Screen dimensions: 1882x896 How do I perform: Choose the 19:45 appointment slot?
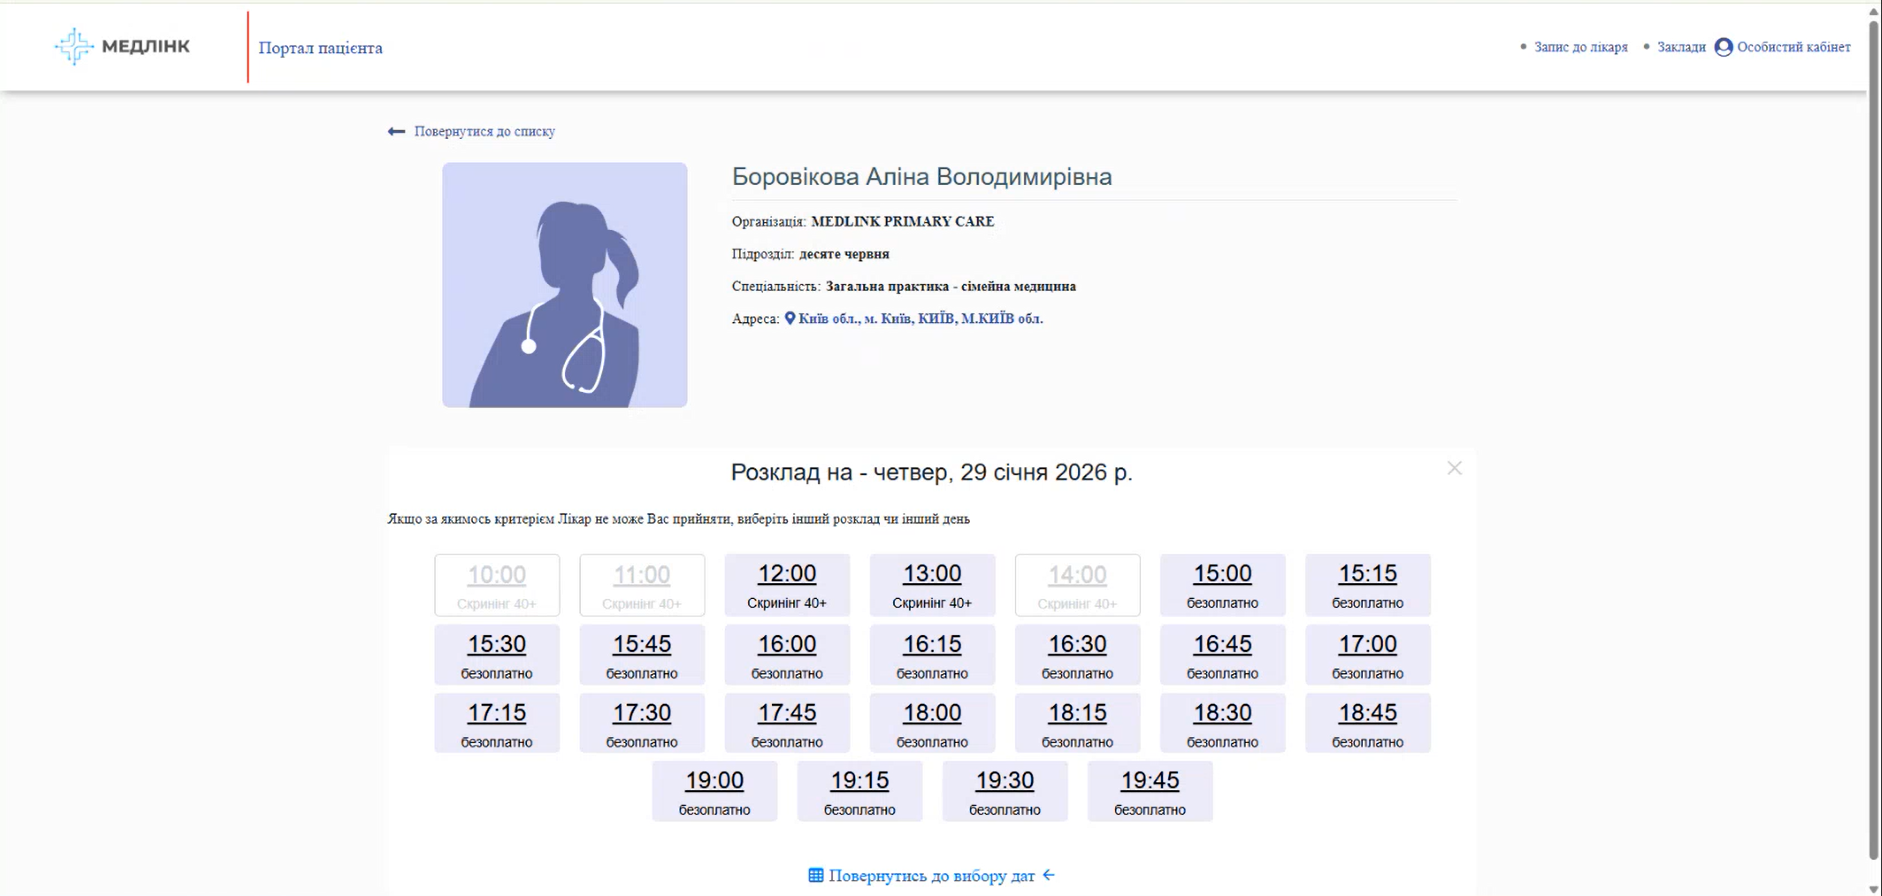[1149, 792]
